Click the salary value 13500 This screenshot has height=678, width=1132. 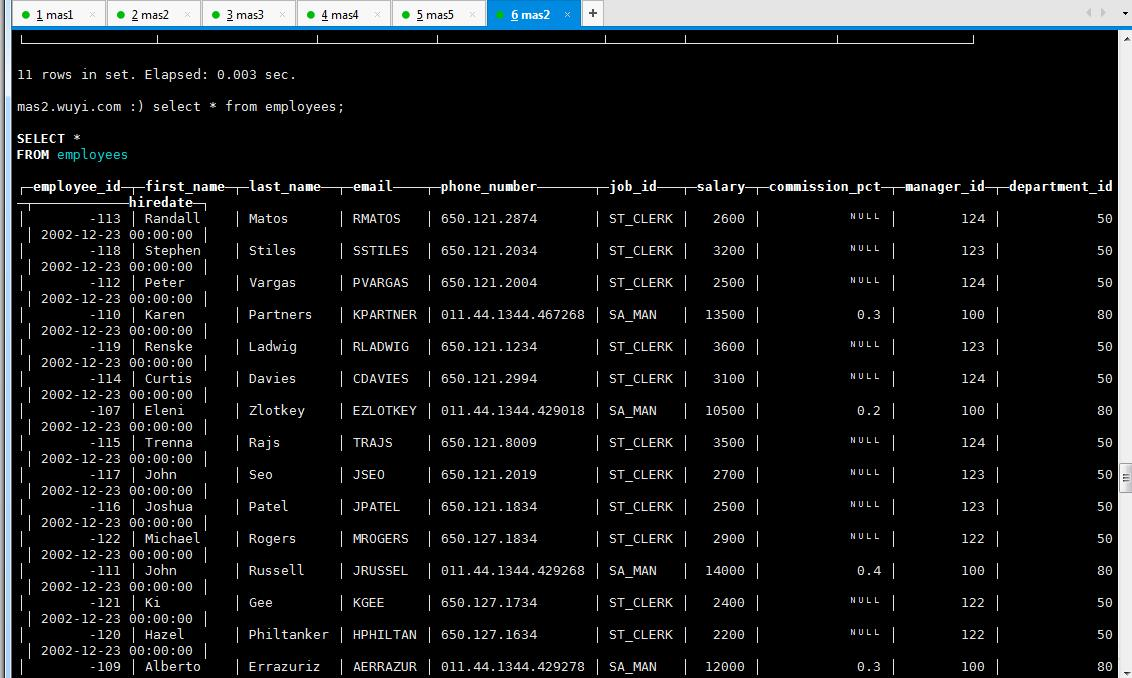[x=725, y=315]
